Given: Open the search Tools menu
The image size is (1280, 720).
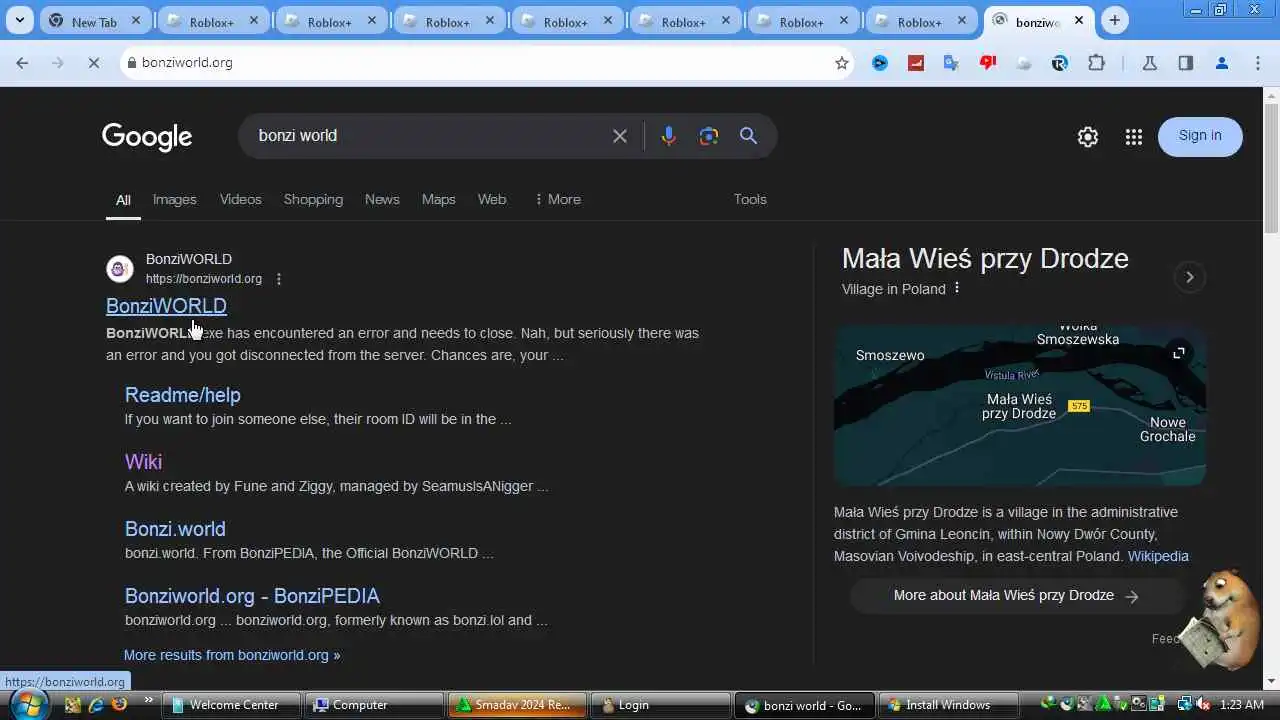Looking at the screenshot, I should coord(750,199).
